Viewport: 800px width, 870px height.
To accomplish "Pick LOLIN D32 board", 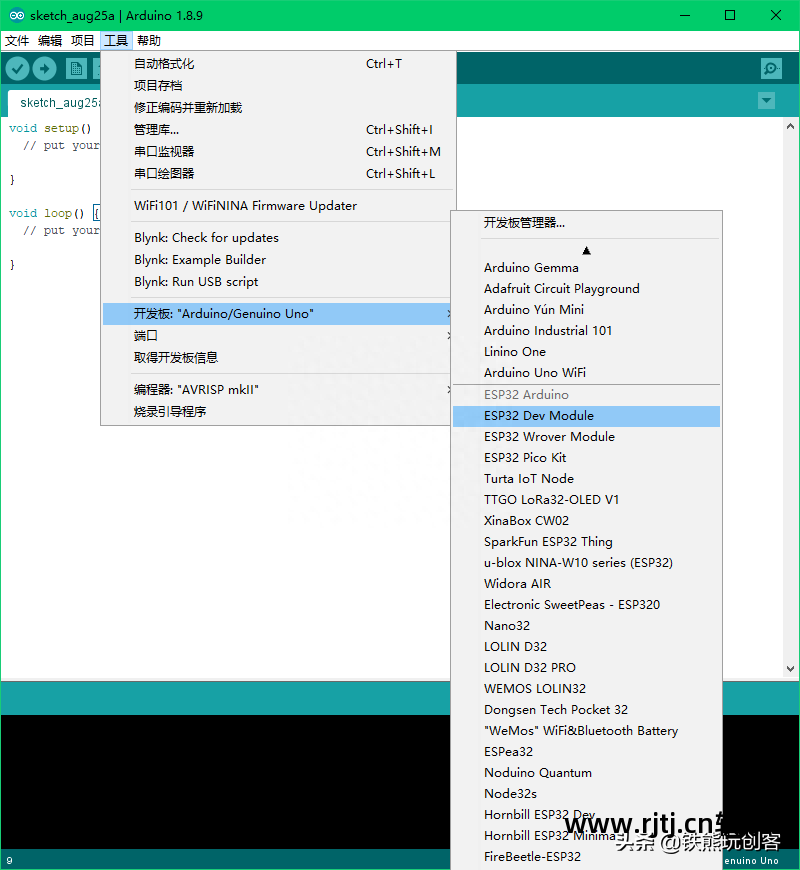I will 586,647.
